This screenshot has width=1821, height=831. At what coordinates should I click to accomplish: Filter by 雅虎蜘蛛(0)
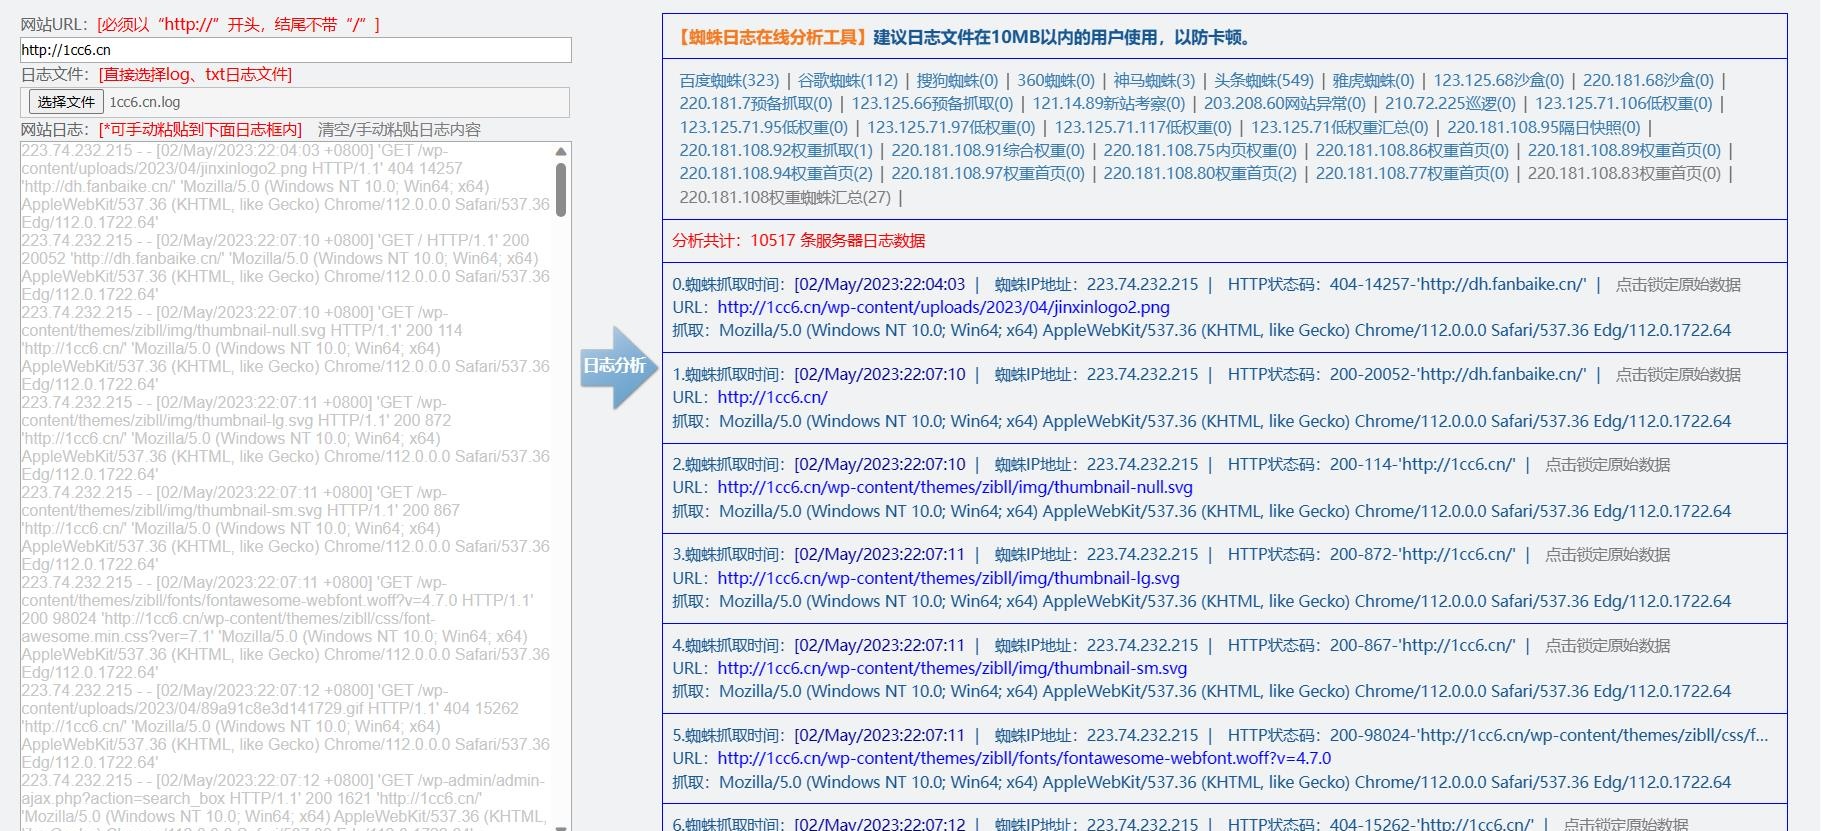click(1373, 80)
